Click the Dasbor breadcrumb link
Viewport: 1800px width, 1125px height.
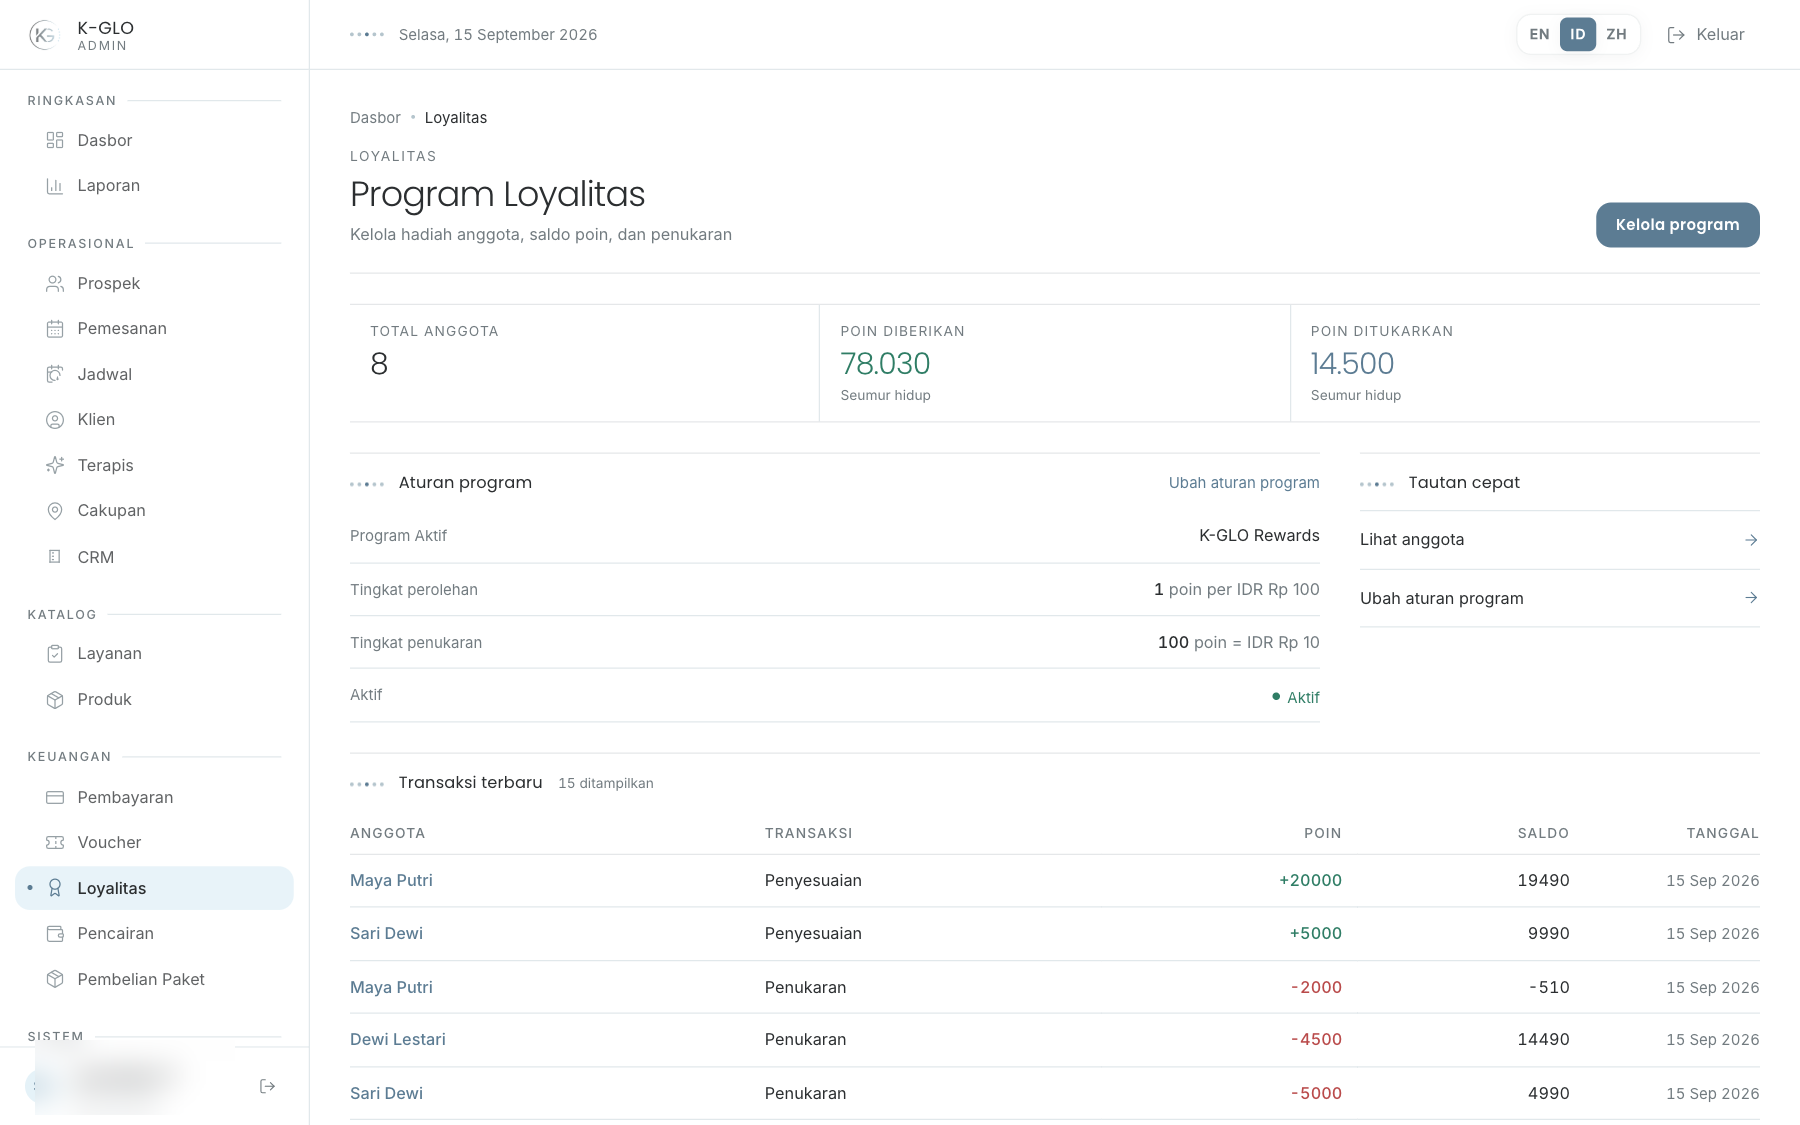pos(375,118)
